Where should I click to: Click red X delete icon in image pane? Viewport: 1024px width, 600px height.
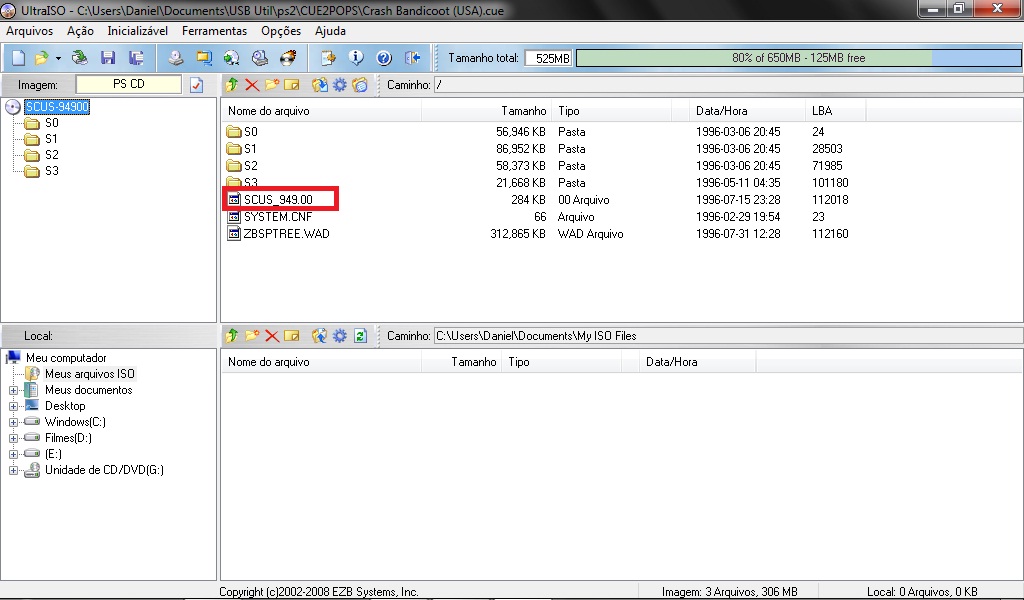click(x=252, y=85)
